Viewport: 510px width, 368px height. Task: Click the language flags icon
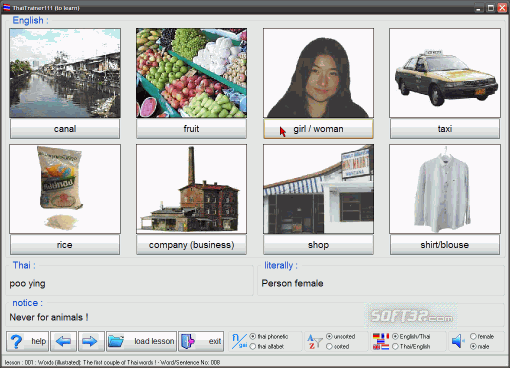coord(381,341)
